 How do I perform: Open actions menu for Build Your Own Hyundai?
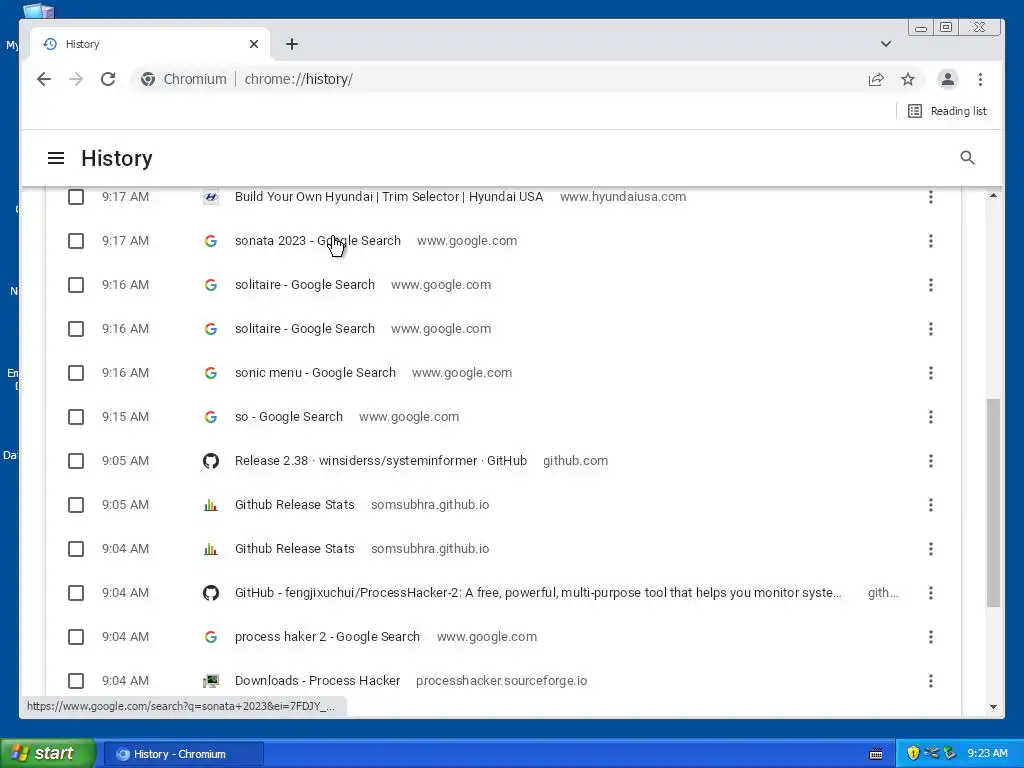(x=931, y=197)
